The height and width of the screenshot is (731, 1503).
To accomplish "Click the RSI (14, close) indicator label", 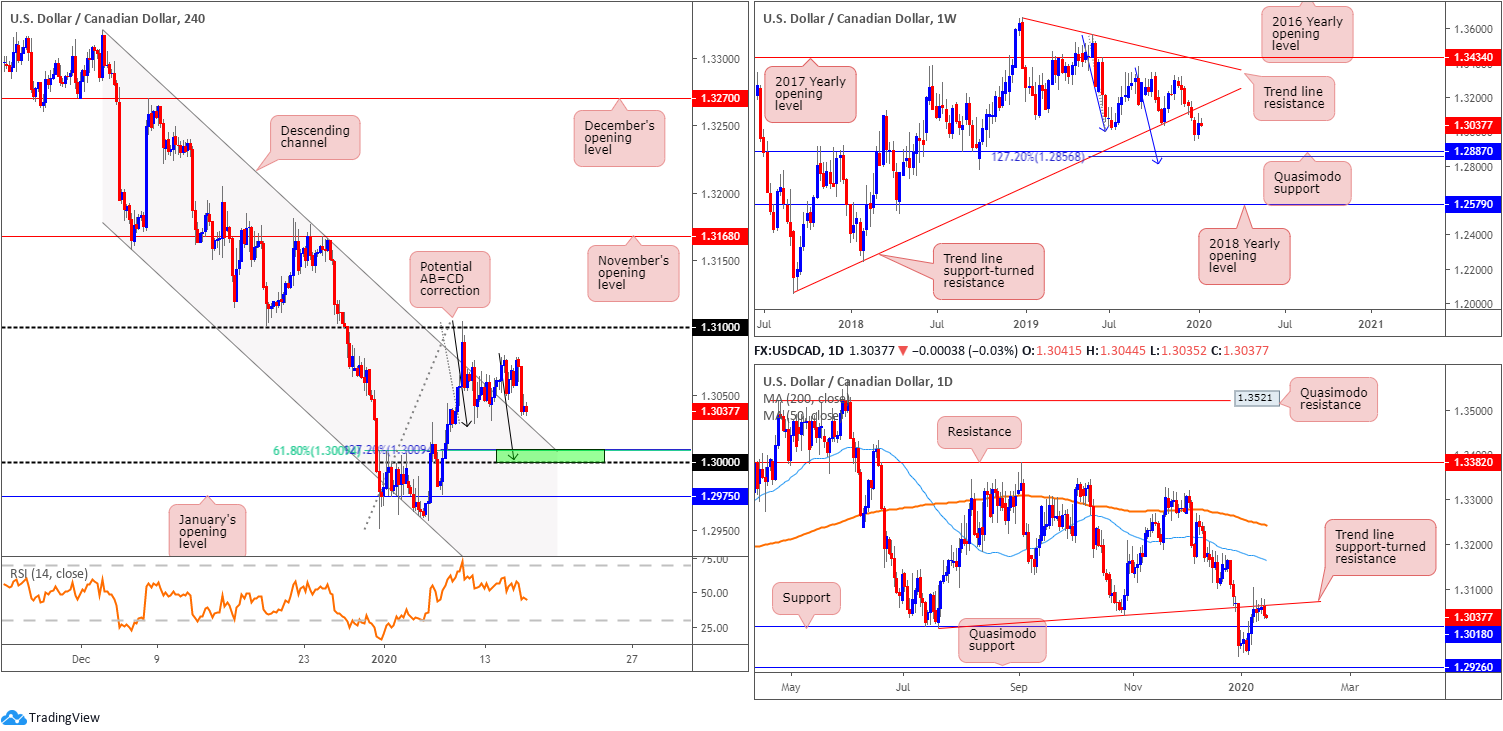I will click(49, 574).
